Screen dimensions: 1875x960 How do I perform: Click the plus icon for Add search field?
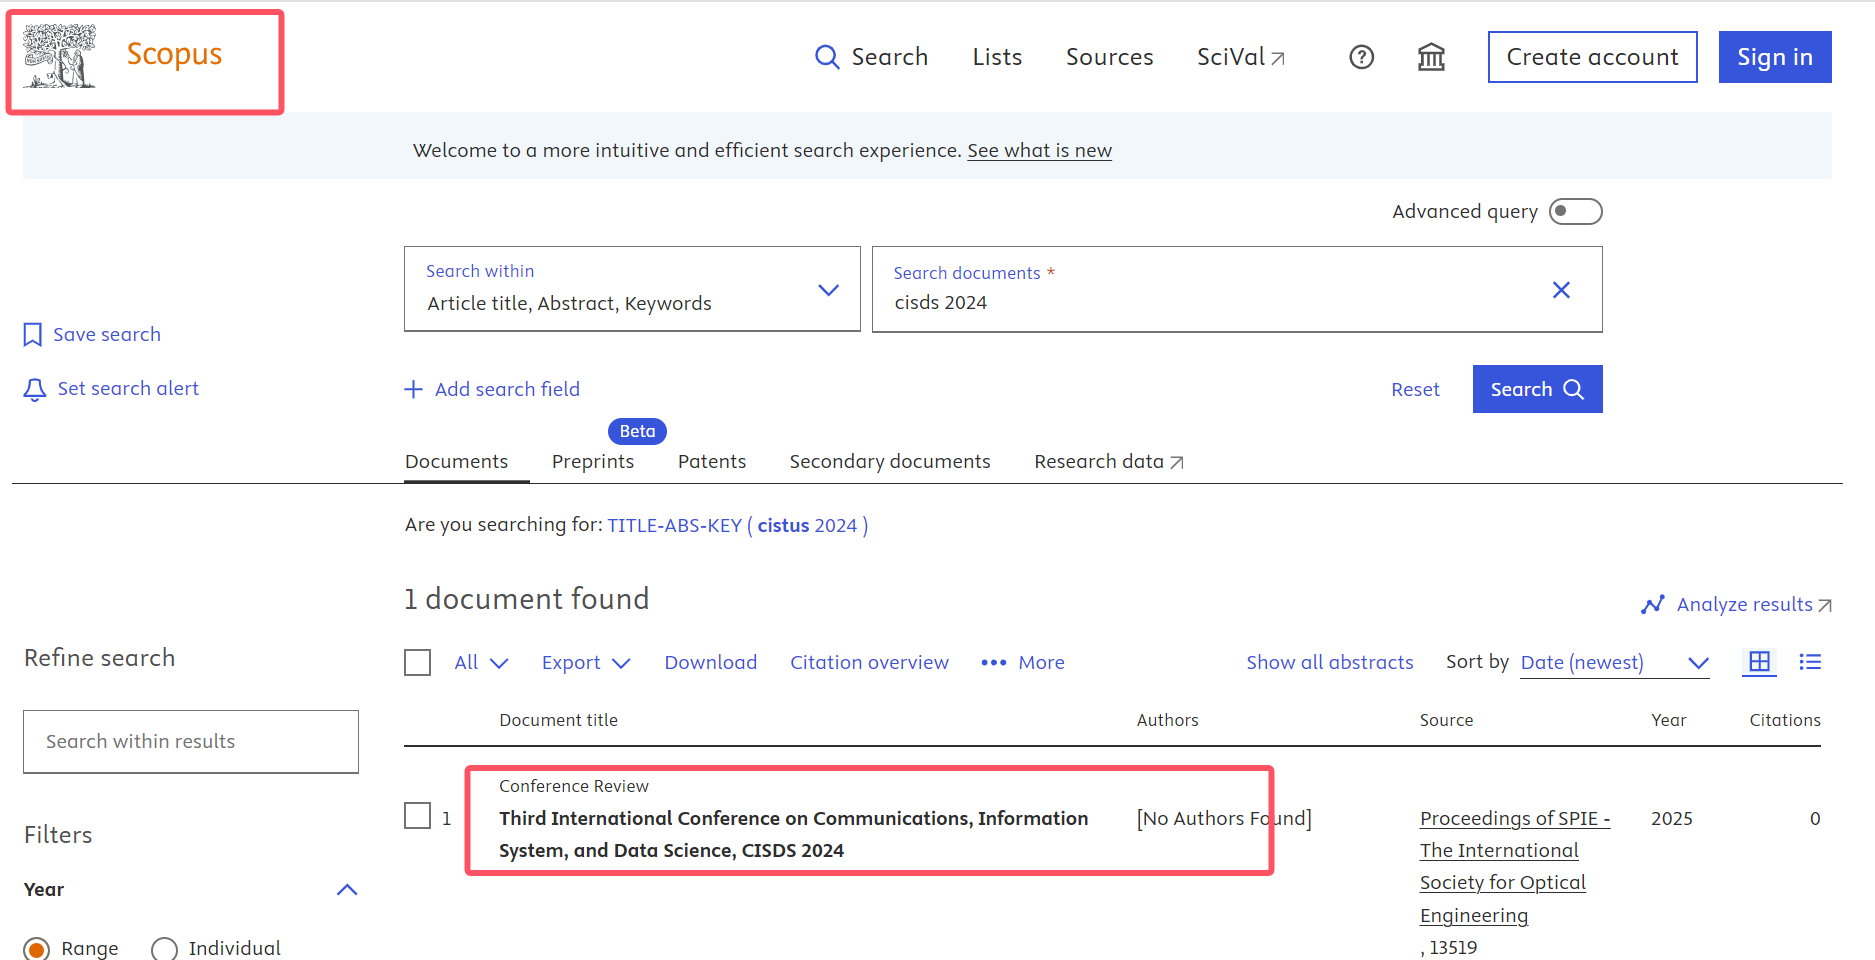414,389
